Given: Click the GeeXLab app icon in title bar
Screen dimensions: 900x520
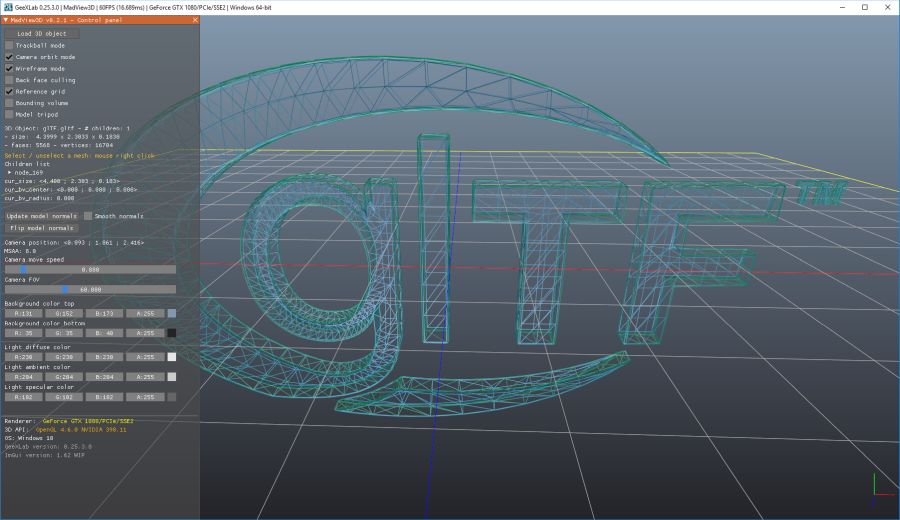Looking at the screenshot, I should tap(7, 7).
